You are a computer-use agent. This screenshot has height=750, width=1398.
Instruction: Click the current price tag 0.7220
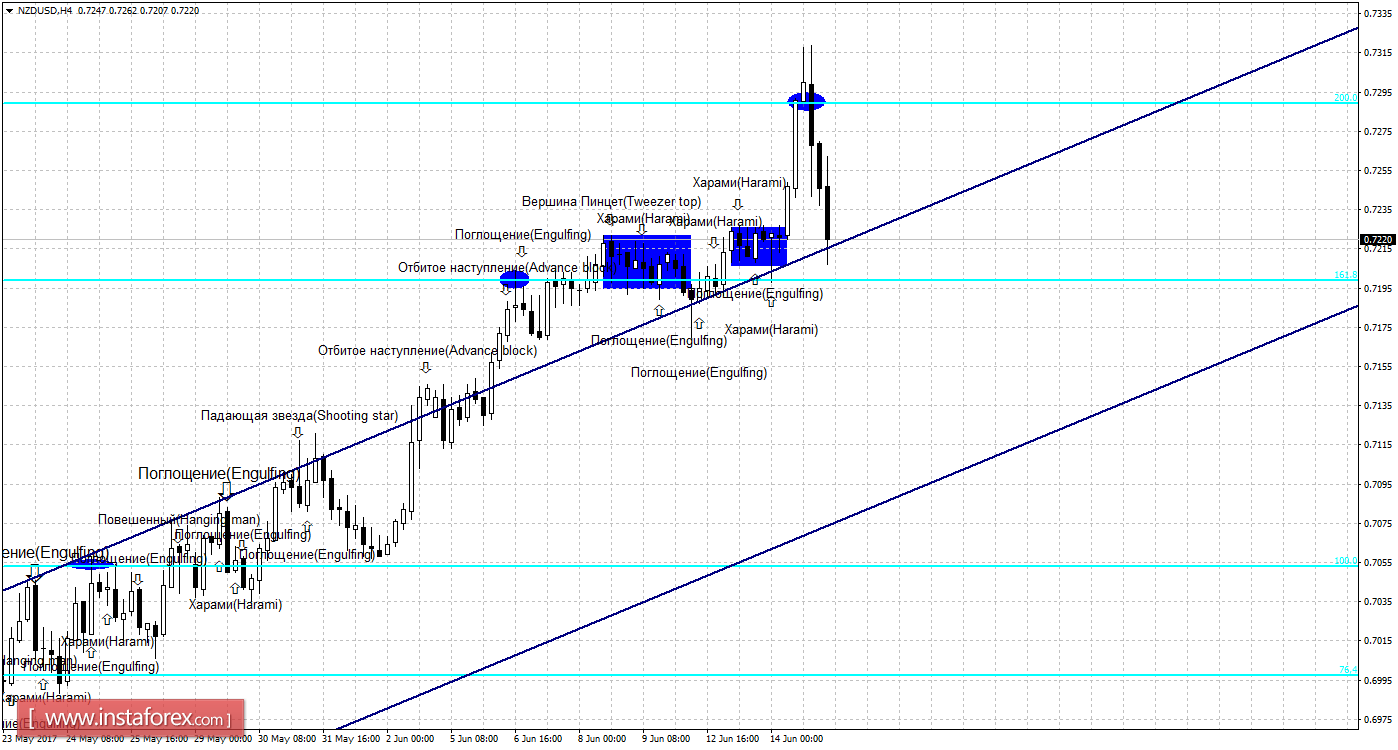[1377, 239]
